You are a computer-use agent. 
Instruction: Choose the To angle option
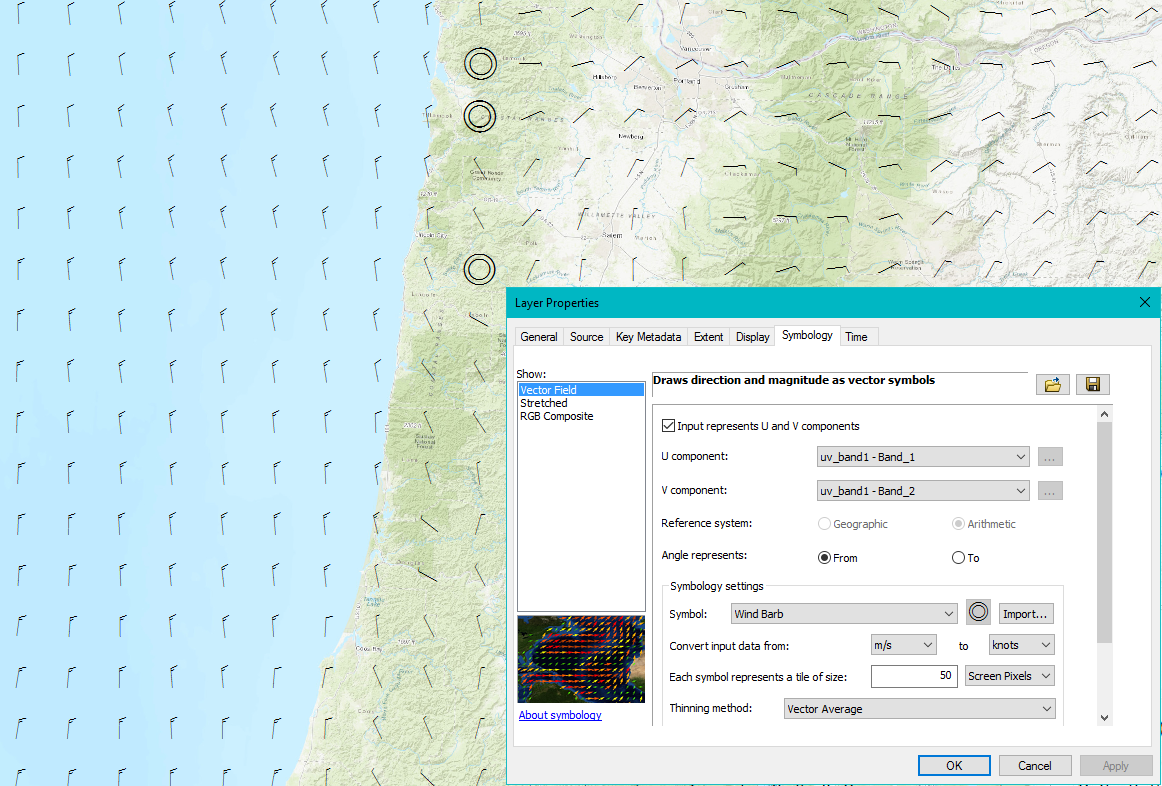click(958, 558)
